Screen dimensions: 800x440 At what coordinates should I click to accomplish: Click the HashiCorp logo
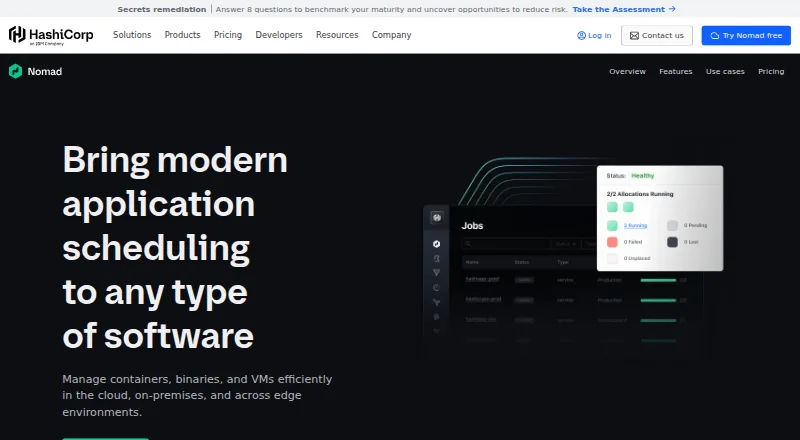51,35
